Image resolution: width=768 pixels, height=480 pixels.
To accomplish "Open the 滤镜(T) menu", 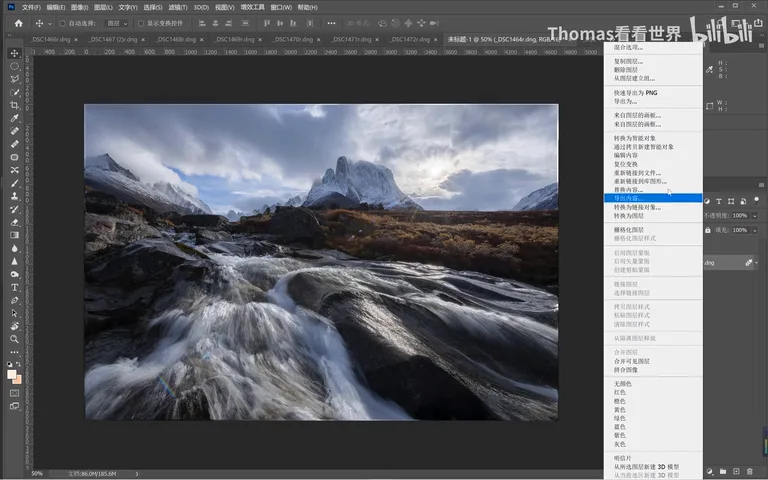I will click(x=178, y=7).
